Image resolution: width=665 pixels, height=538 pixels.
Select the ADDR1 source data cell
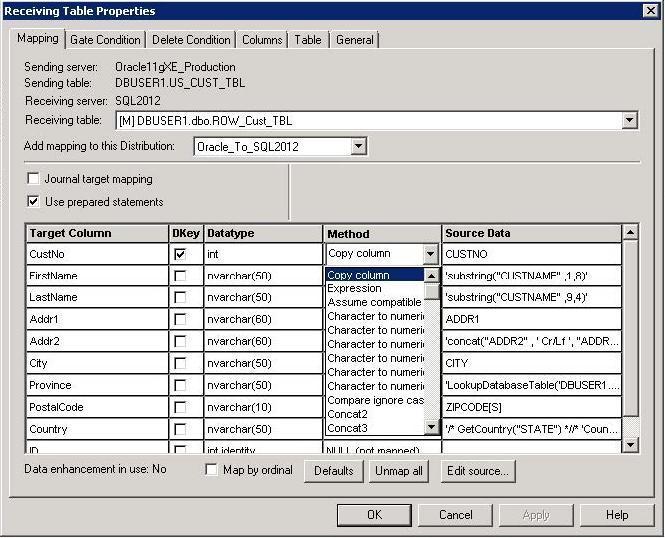point(532,319)
